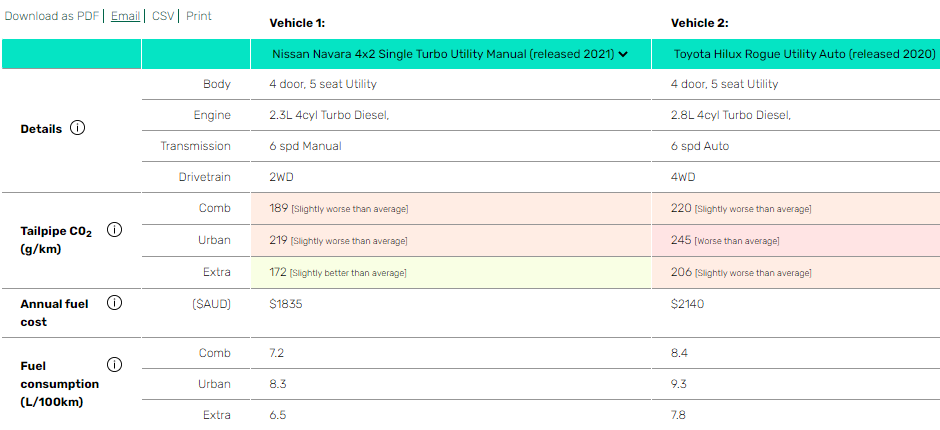Viewport: 940px width, 430px height.
Task: Print the comparison table
Action: 198,16
